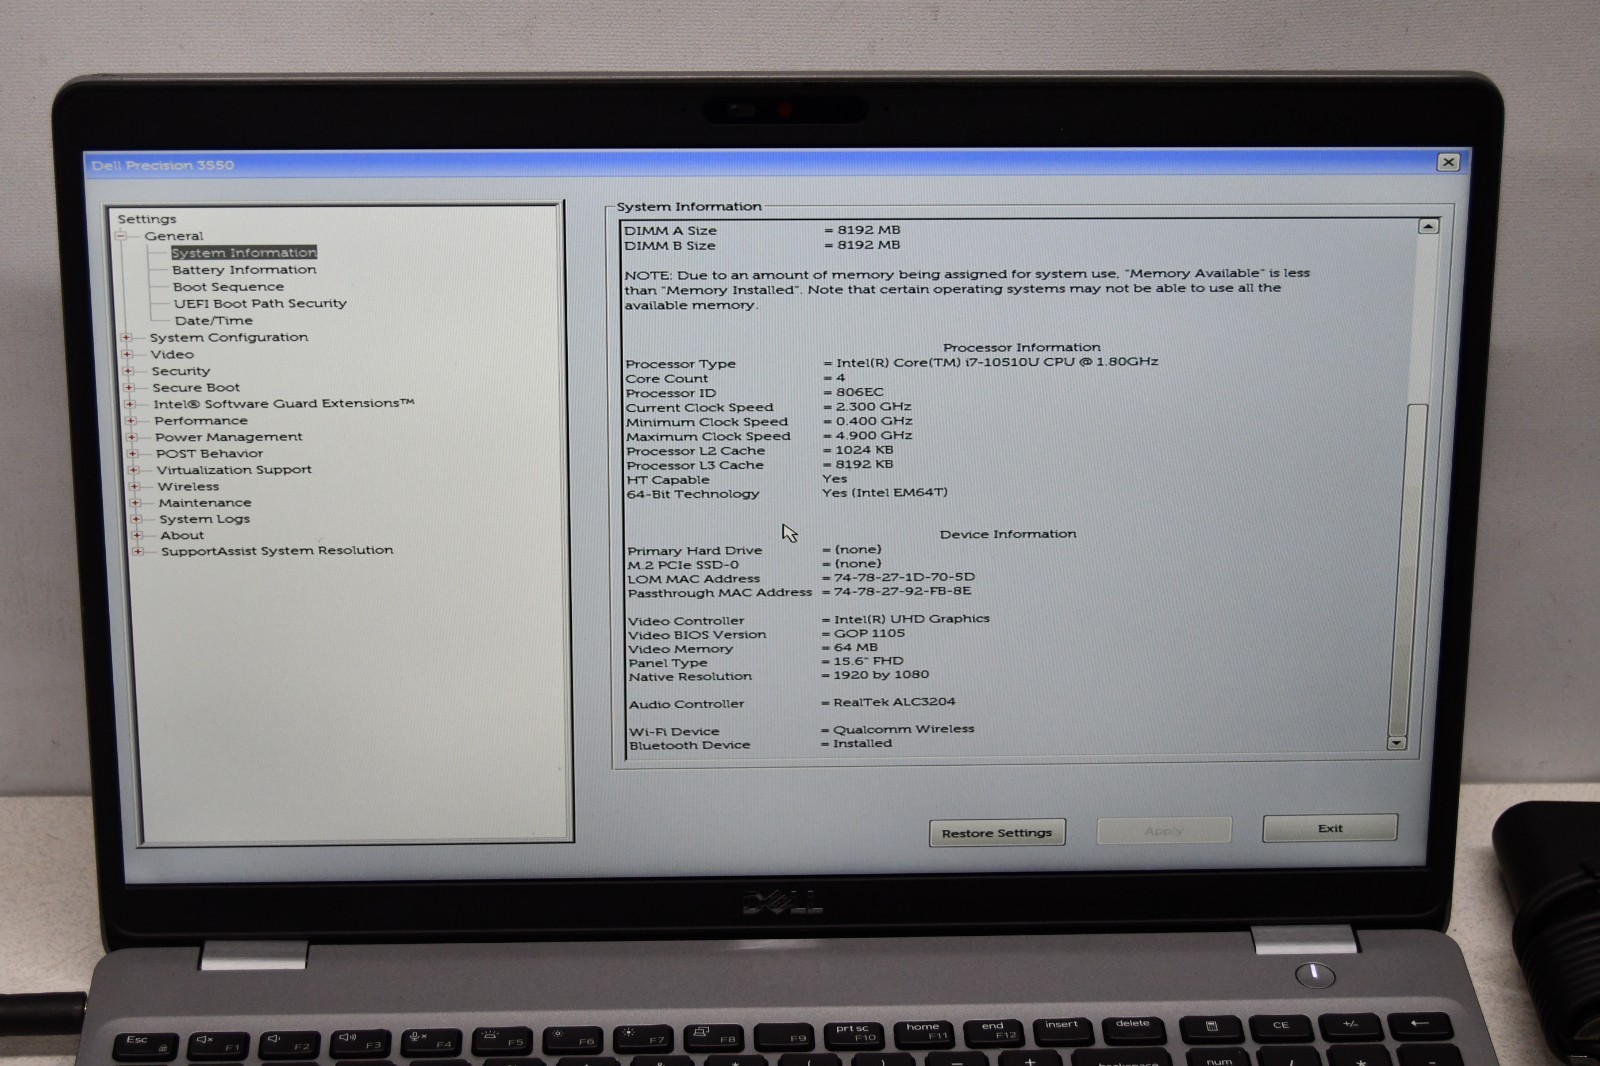Click the Maximum Clock Speed value
This screenshot has height=1066, width=1600.
[x=873, y=436]
